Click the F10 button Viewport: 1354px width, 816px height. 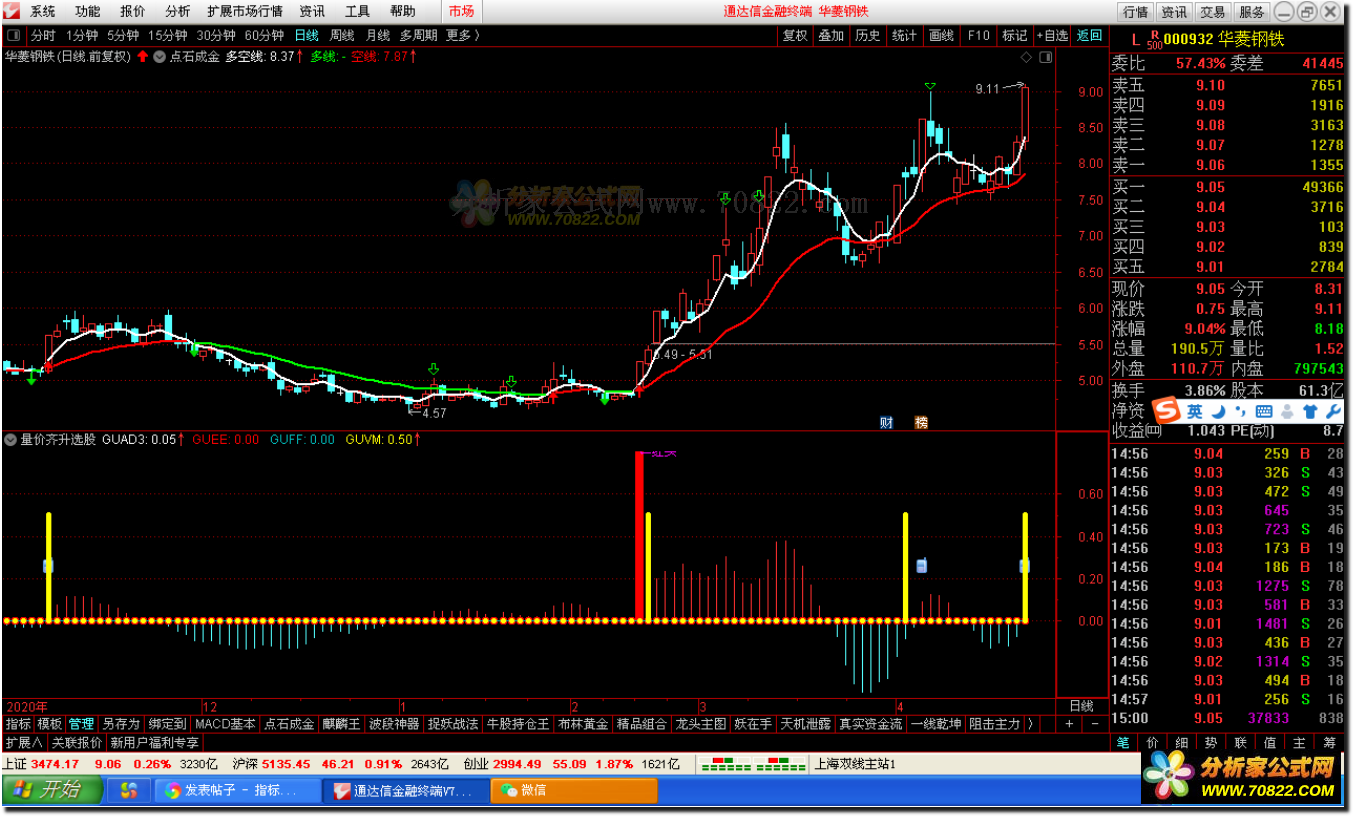point(978,35)
